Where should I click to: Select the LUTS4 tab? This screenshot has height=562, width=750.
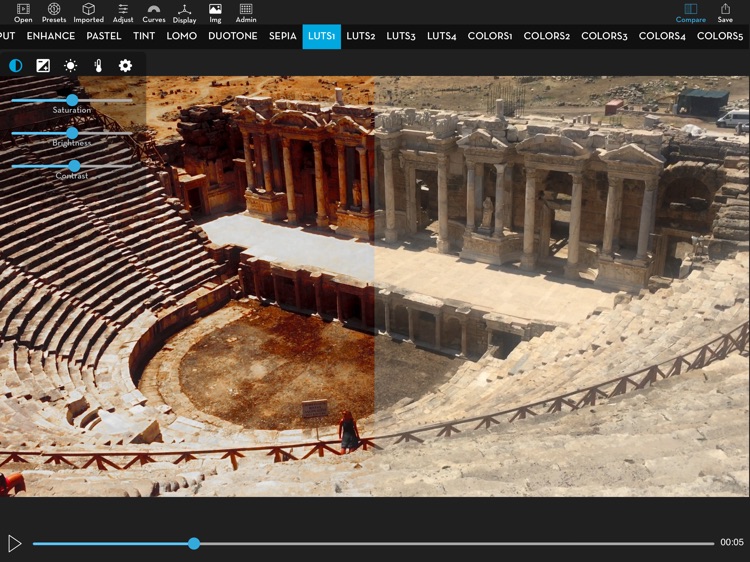point(441,36)
